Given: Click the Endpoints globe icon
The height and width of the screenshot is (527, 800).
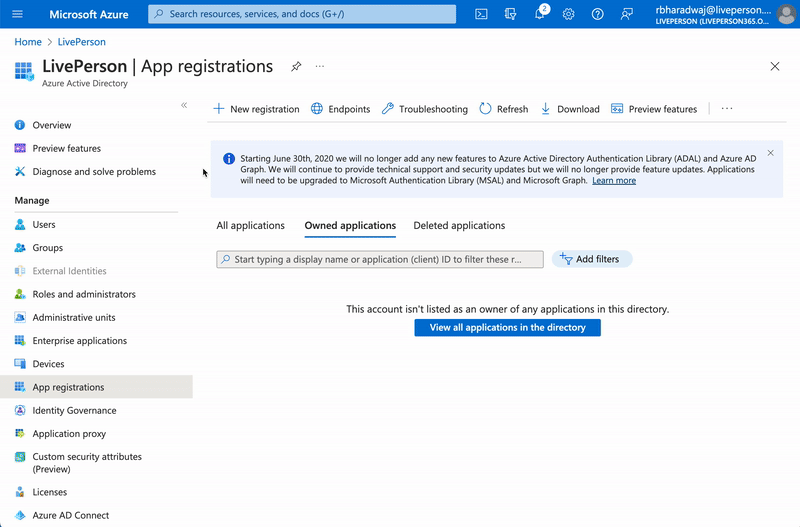Looking at the screenshot, I should [317, 109].
